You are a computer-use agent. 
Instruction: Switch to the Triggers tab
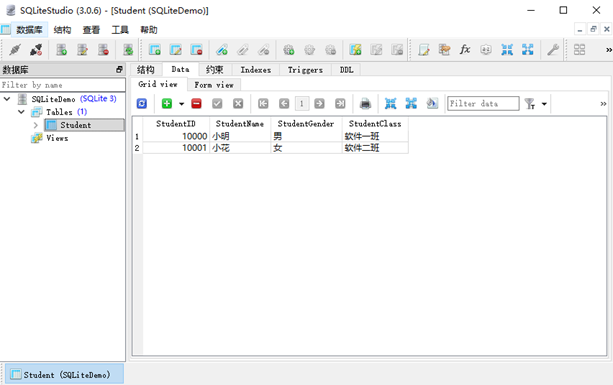tap(305, 70)
